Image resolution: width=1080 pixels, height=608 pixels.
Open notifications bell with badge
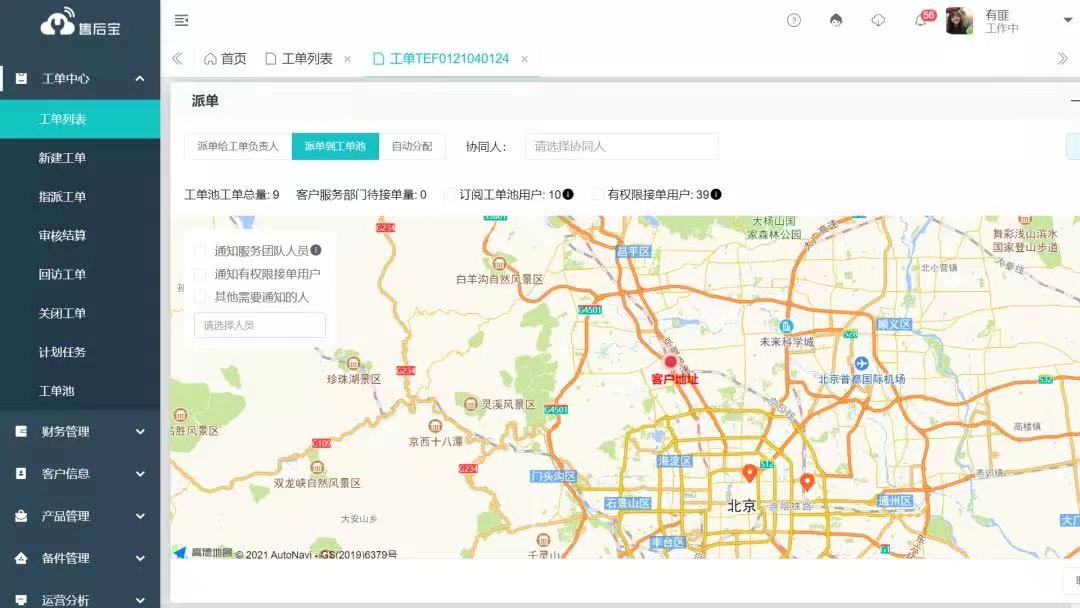921,20
